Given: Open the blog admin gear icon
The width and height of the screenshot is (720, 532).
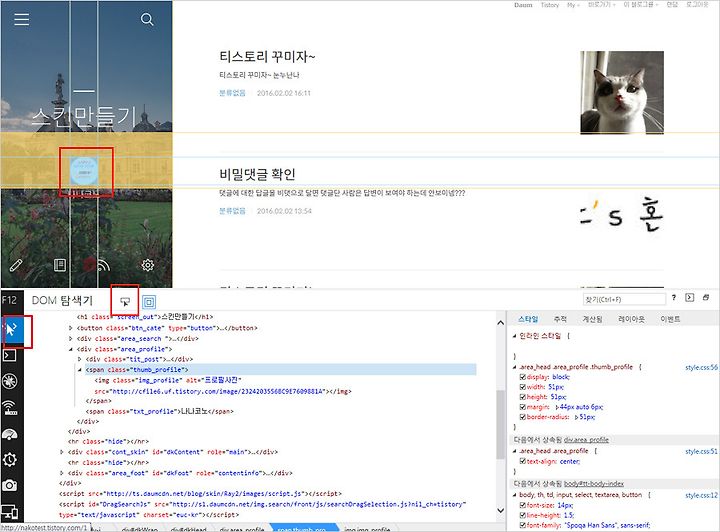Looking at the screenshot, I should [147, 265].
